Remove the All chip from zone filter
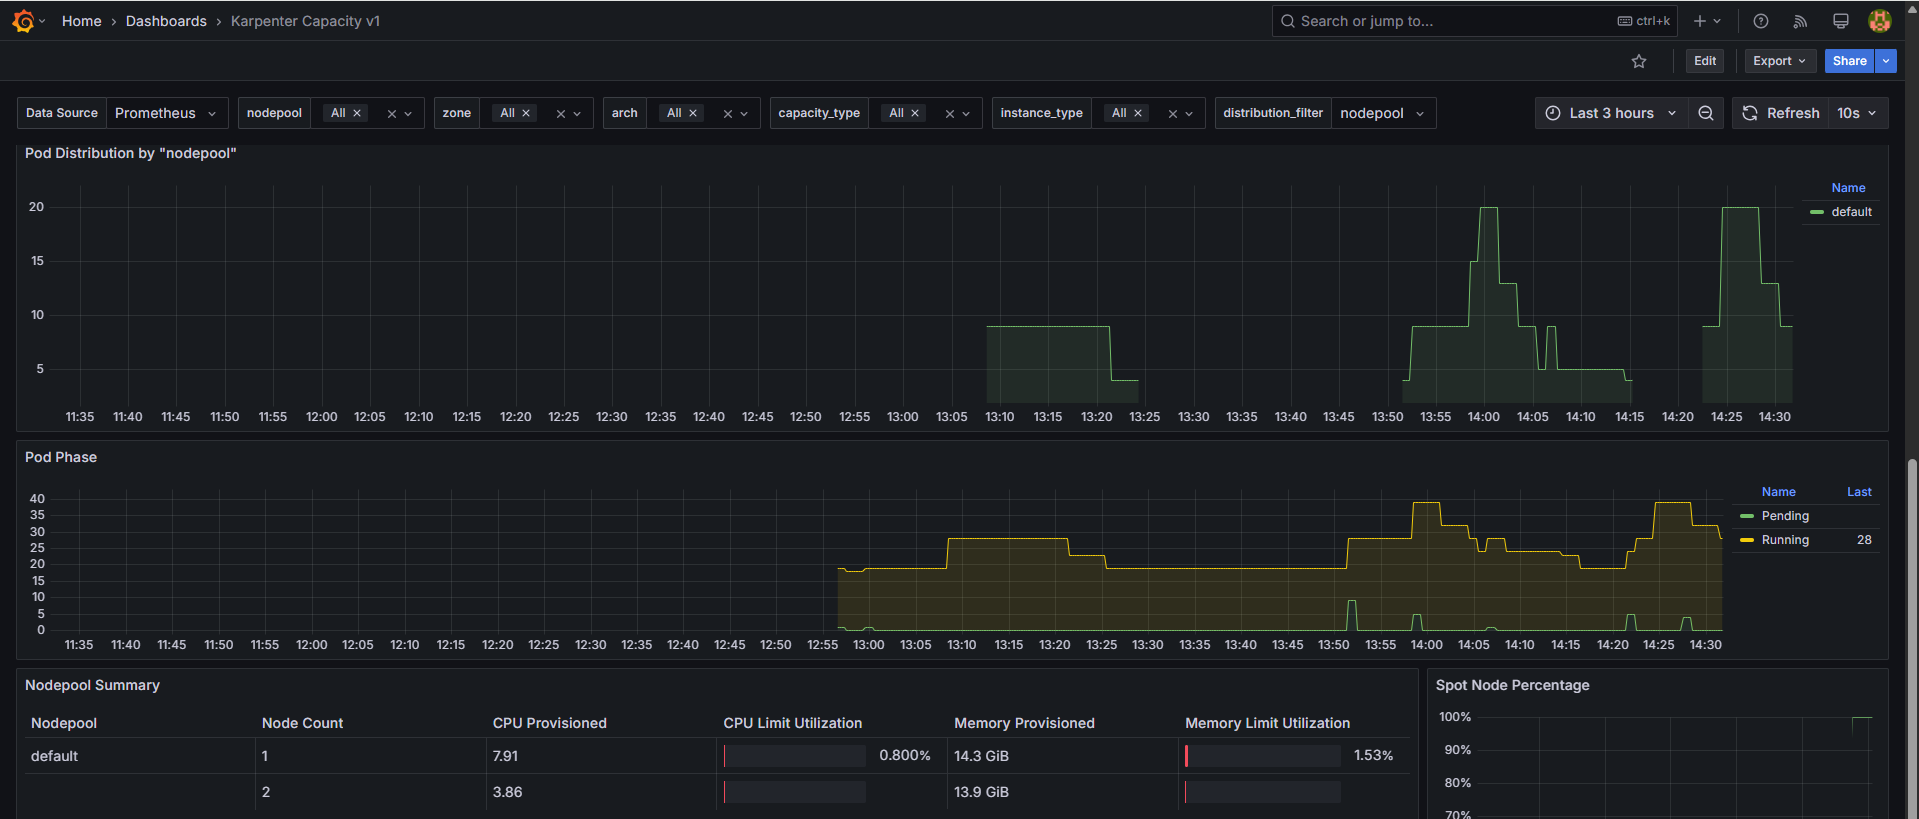 click(x=526, y=113)
